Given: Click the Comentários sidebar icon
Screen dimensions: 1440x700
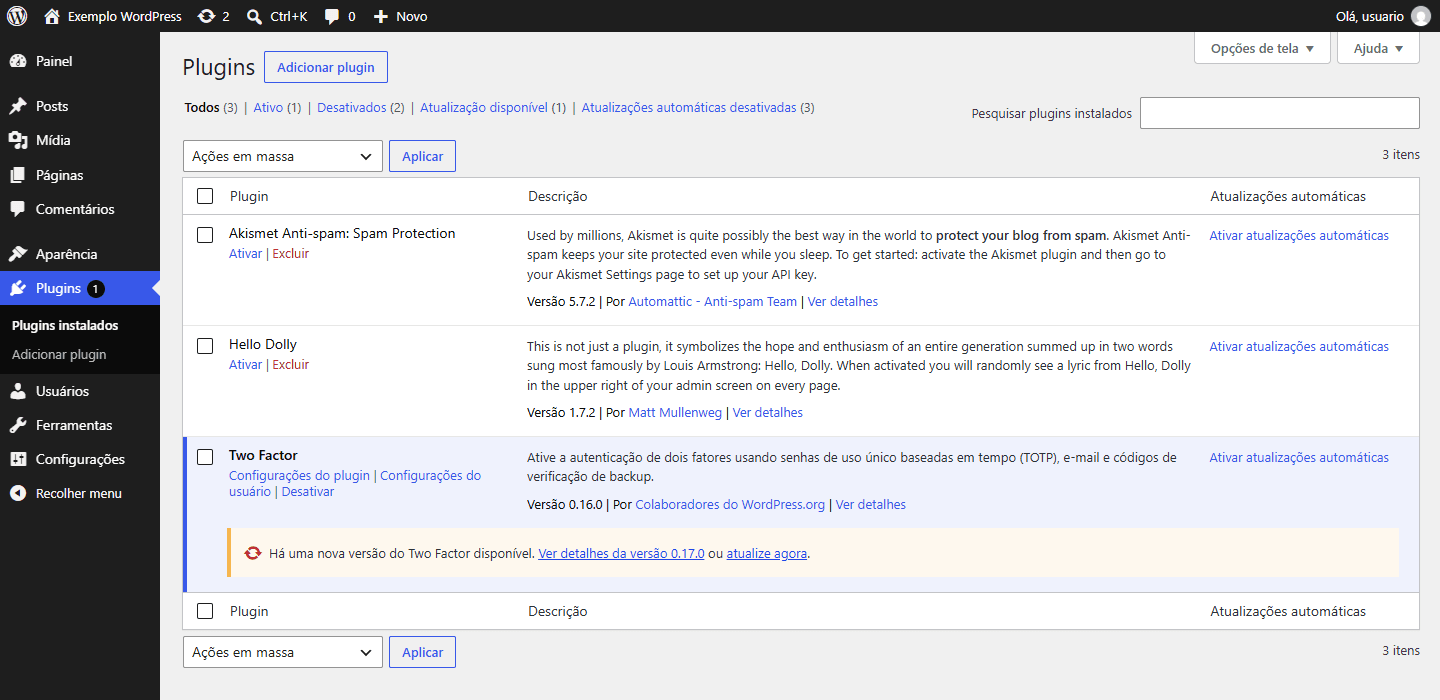Looking at the screenshot, I should (x=18, y=209).
